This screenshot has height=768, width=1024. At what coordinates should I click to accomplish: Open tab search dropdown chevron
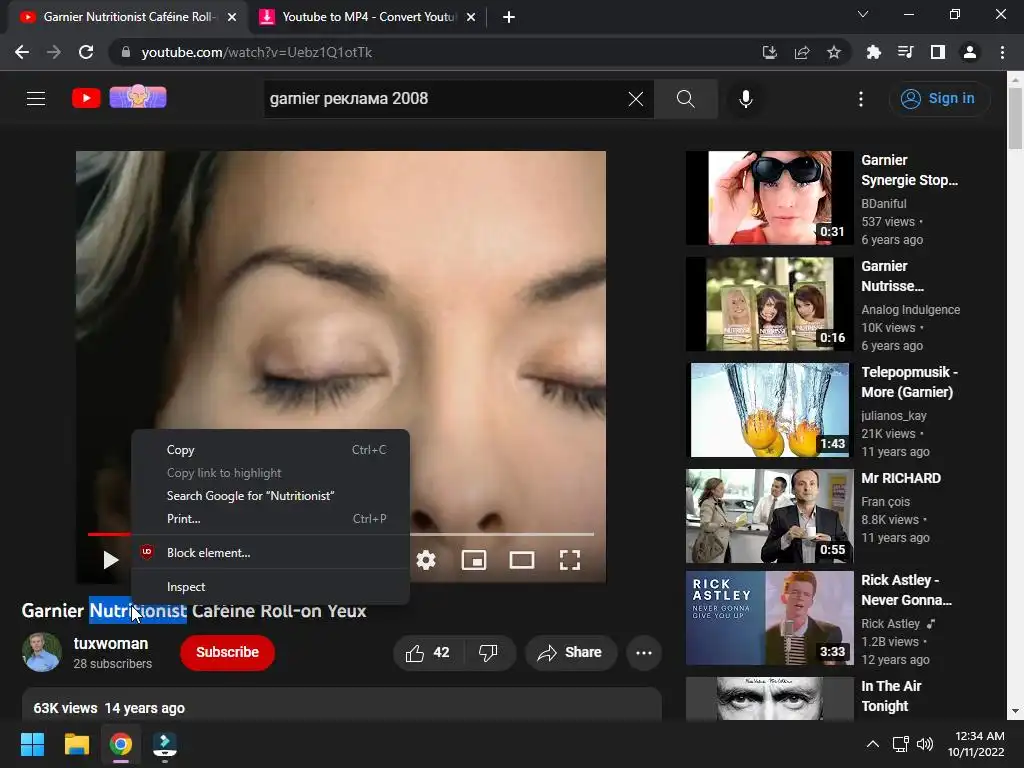(x=863, y=14)
